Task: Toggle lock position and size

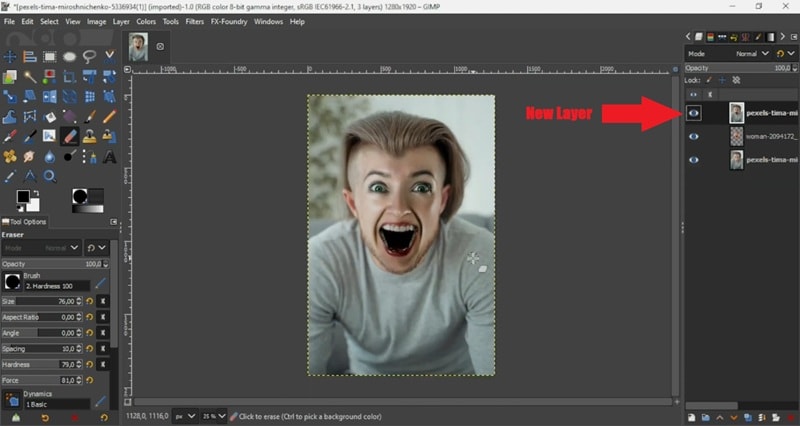Action: pos(722,80)
